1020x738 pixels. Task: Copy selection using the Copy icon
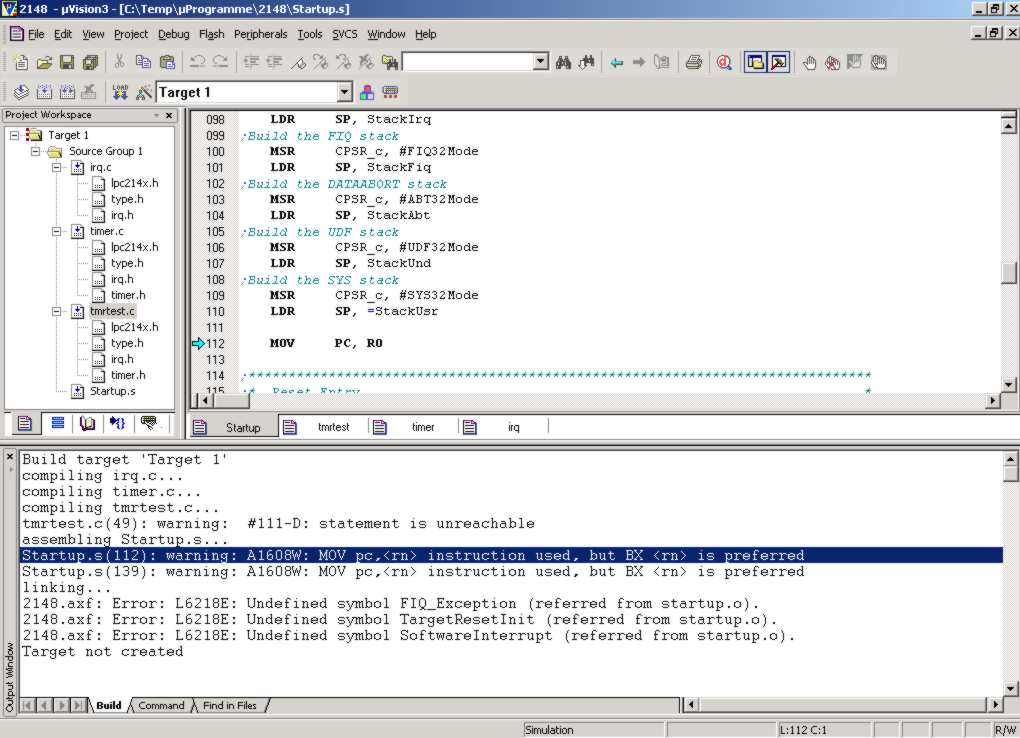pos(143,62)
